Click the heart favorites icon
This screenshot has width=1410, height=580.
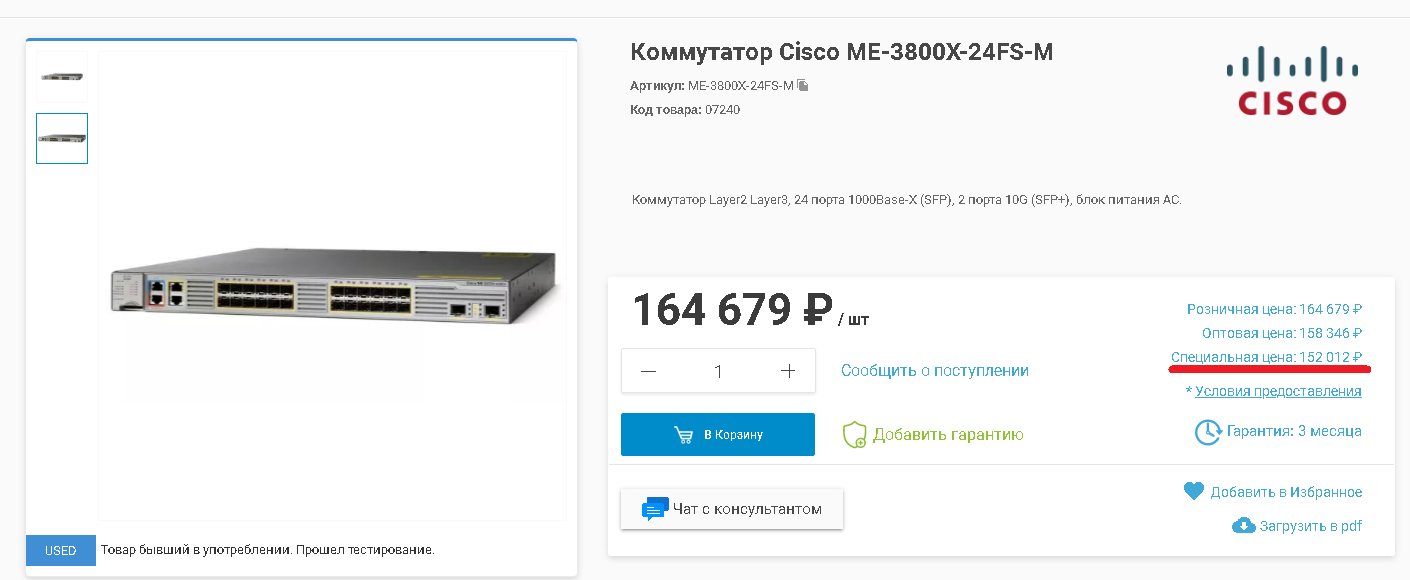[1193, 492]
